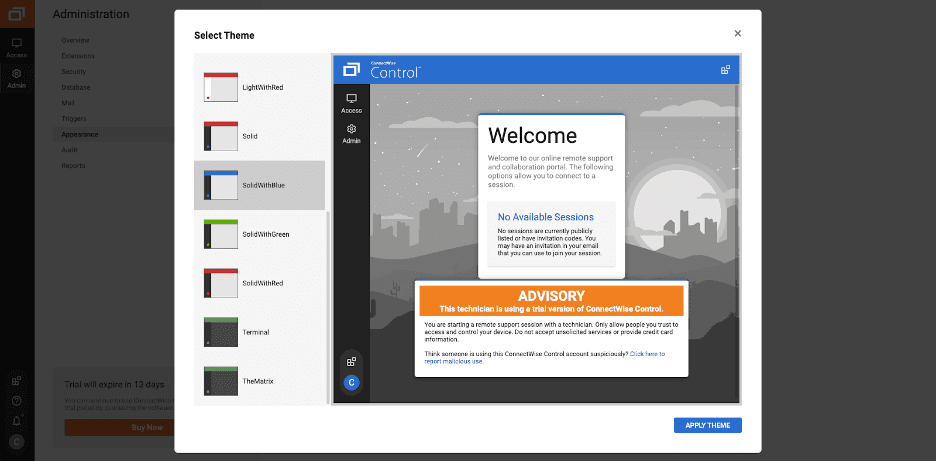Click the Admin gear icon in preview
The image size is (936, 462).
[351, 130]
